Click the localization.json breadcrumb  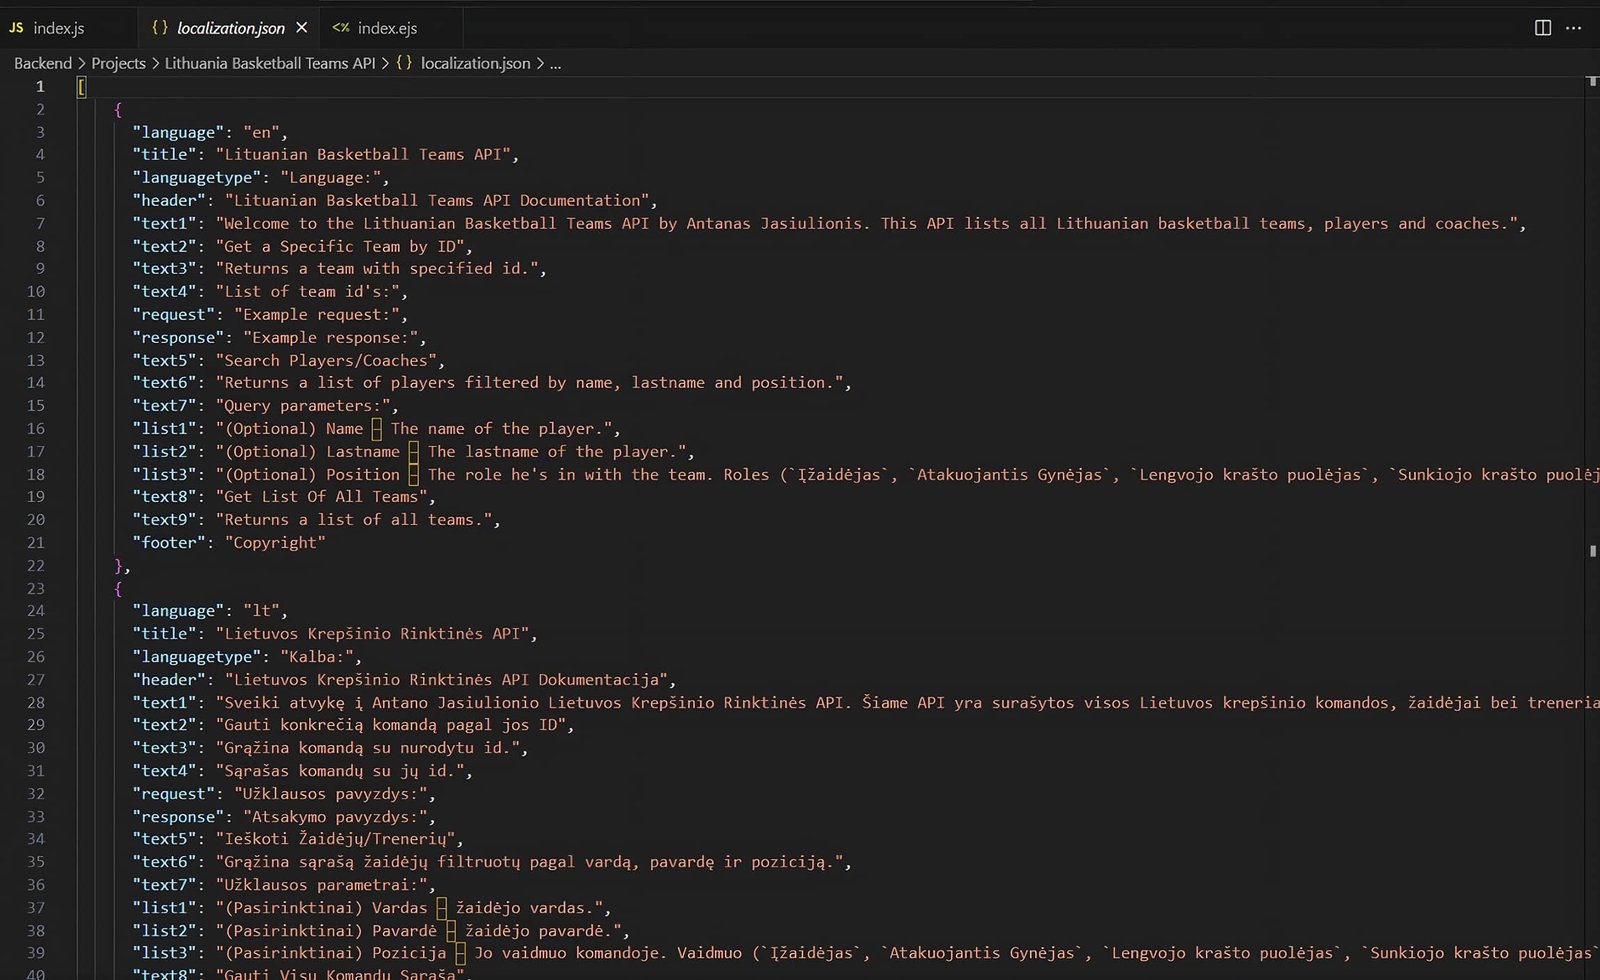click(x=475, y=63)
